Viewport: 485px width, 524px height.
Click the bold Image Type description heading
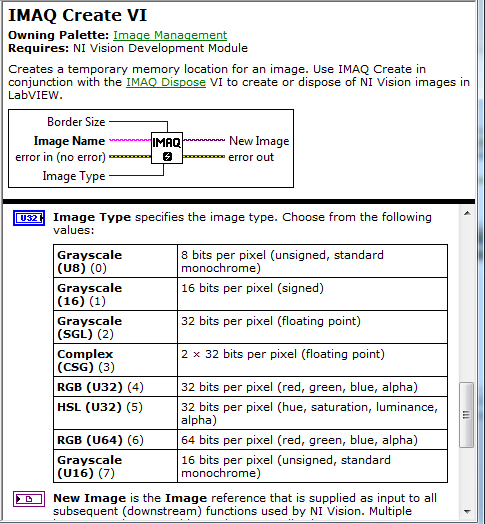[92, 217]
